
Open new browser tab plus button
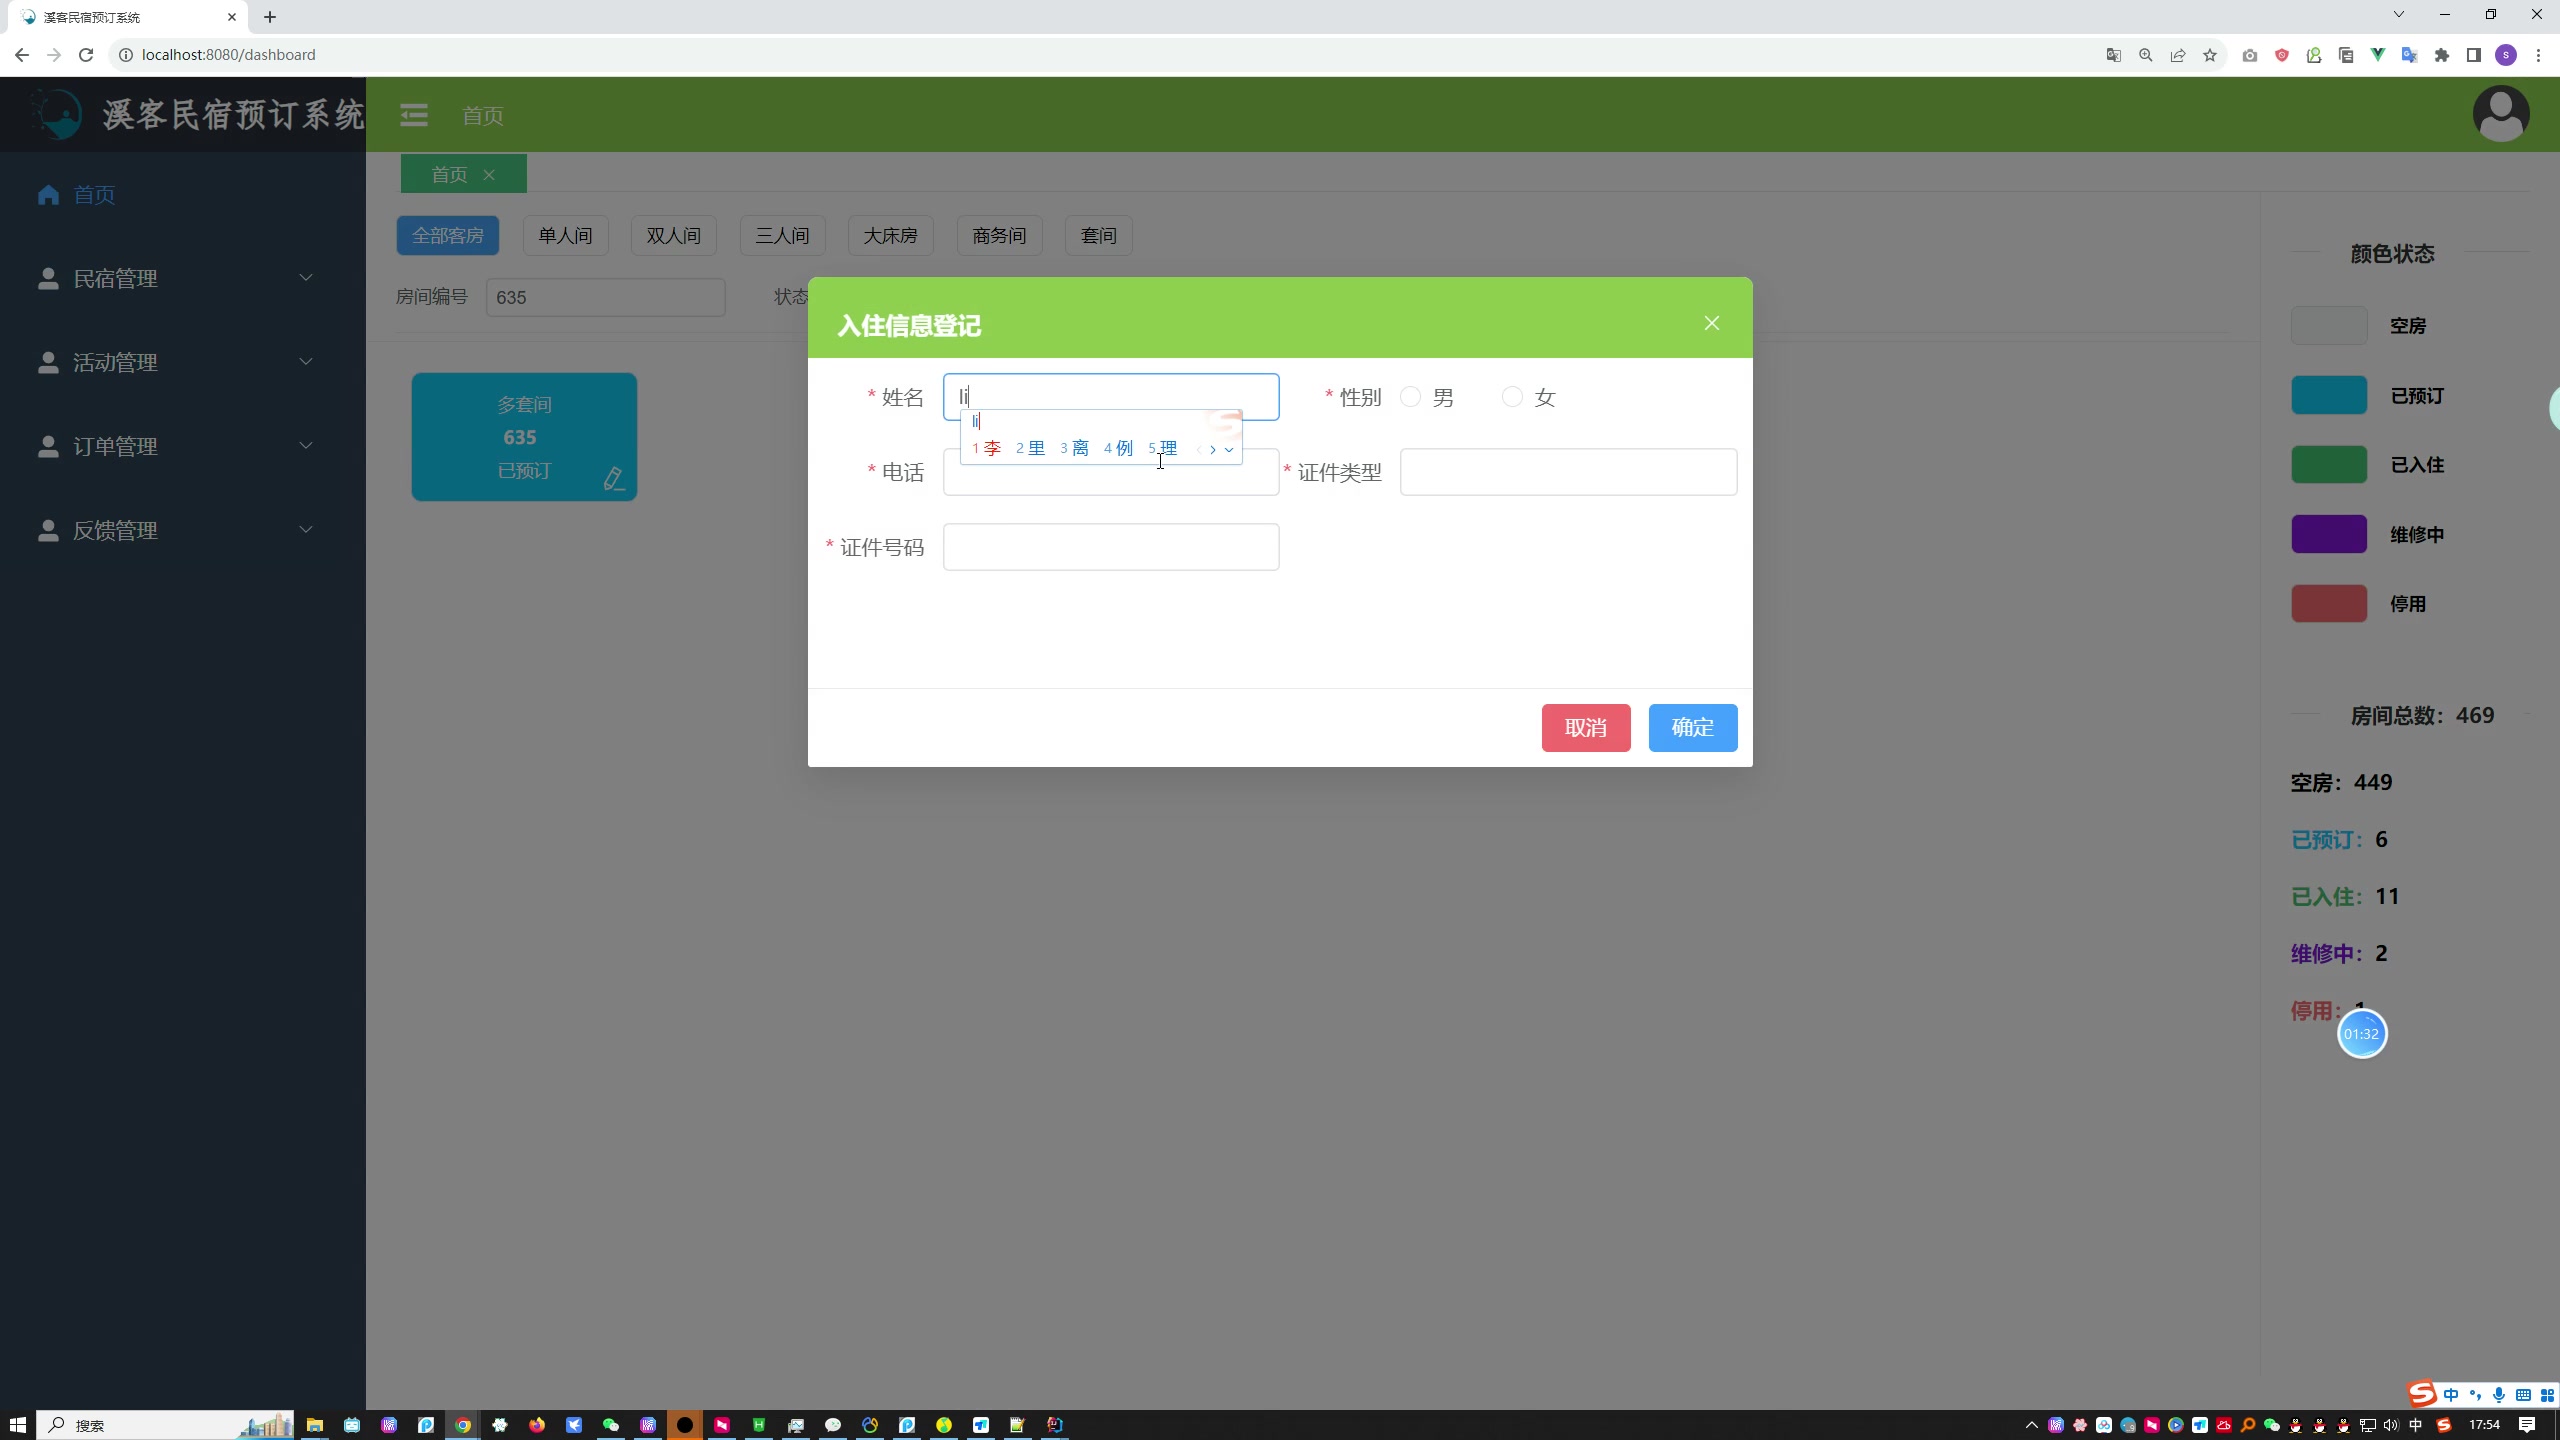pyautogui.click(x=270, y=17)
